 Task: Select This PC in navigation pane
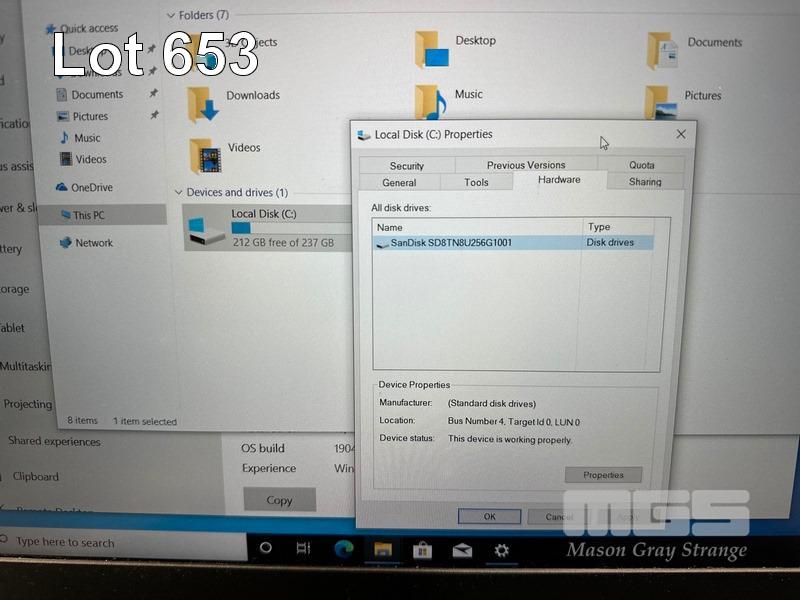click(x=88, y=215)
